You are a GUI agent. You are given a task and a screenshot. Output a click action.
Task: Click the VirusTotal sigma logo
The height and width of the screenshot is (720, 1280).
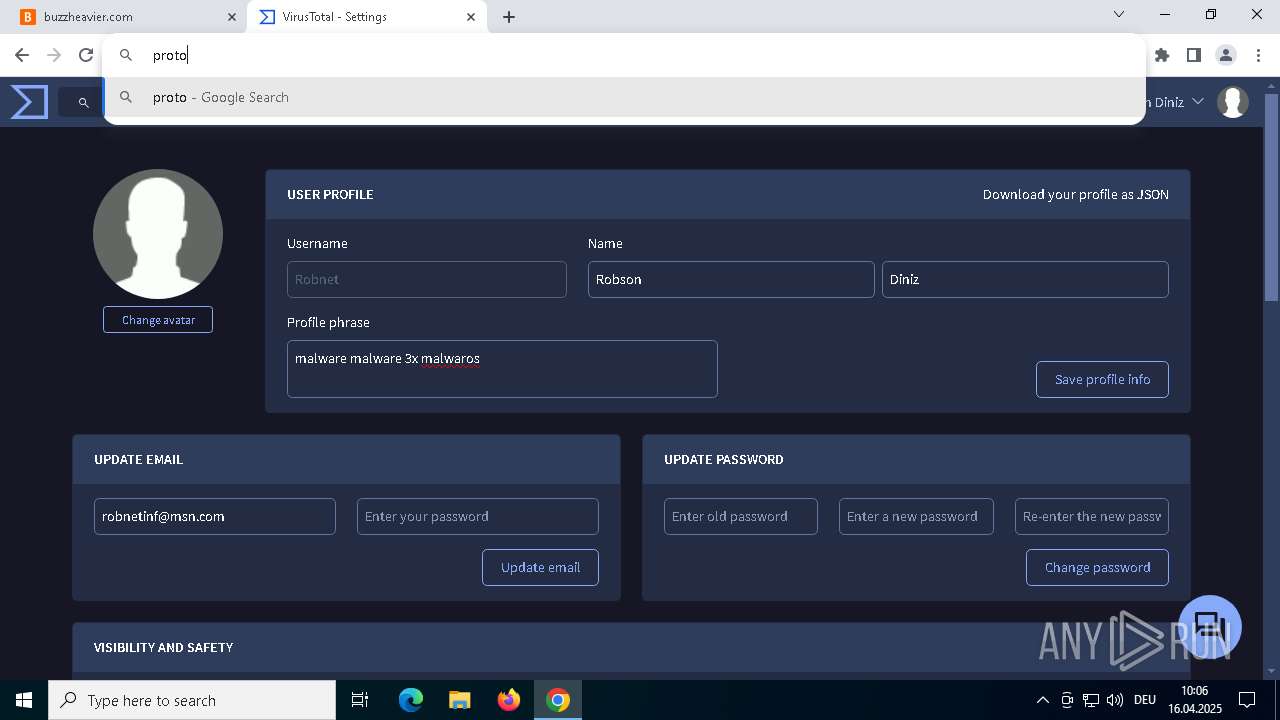(x=30, y=102)
